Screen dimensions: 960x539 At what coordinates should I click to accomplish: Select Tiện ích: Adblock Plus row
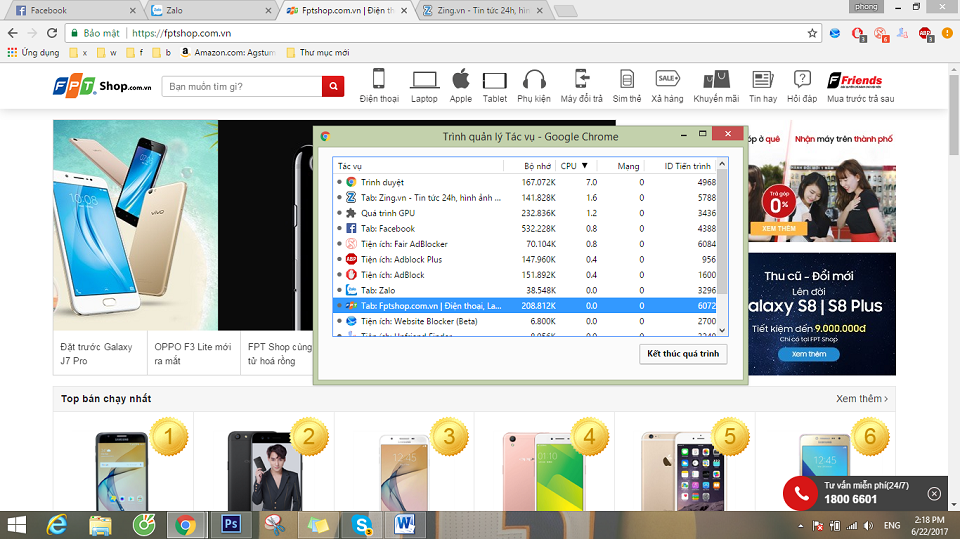525,260
